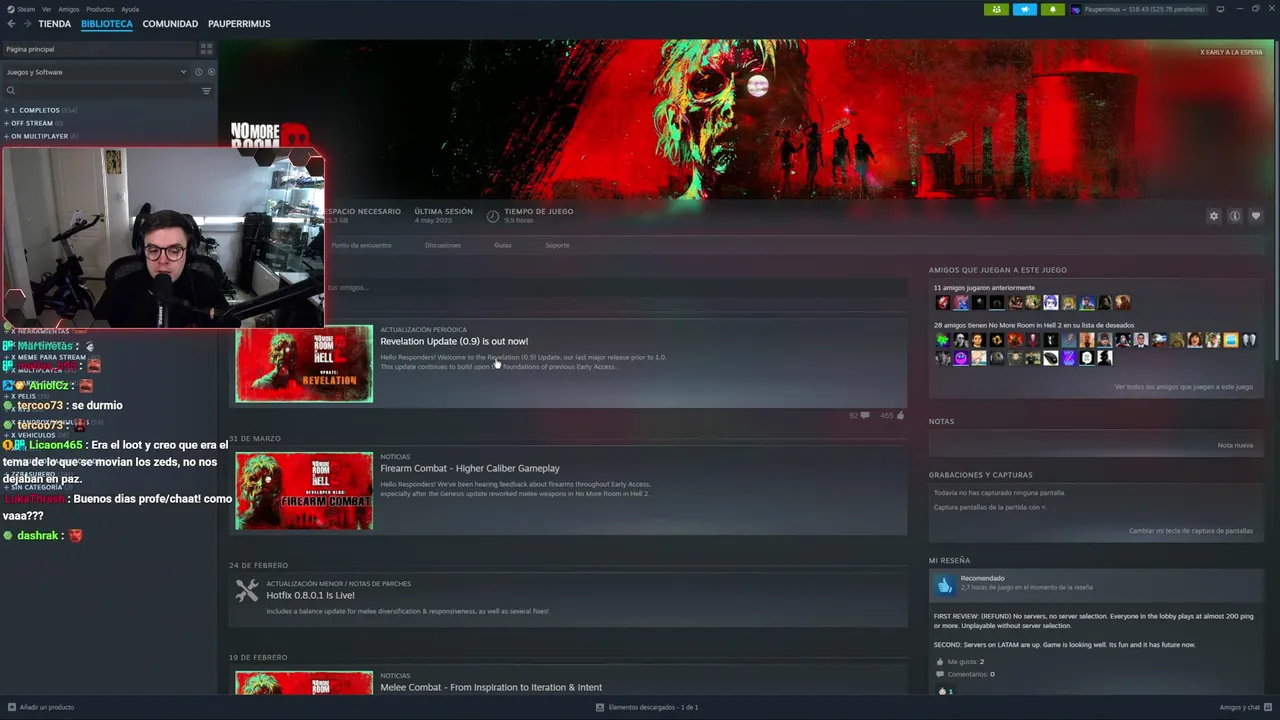Sort library by recent activity clock icon
1280x720 pixels.
point(198,72)
